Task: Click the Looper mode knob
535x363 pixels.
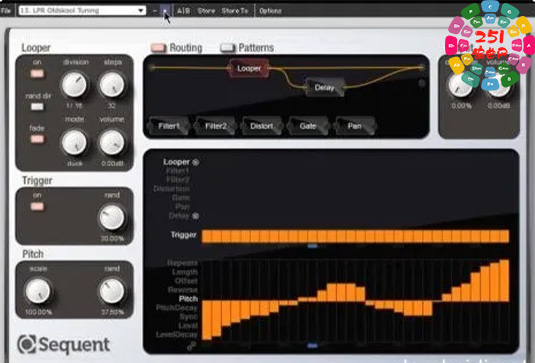Action: tap(74, 142)
